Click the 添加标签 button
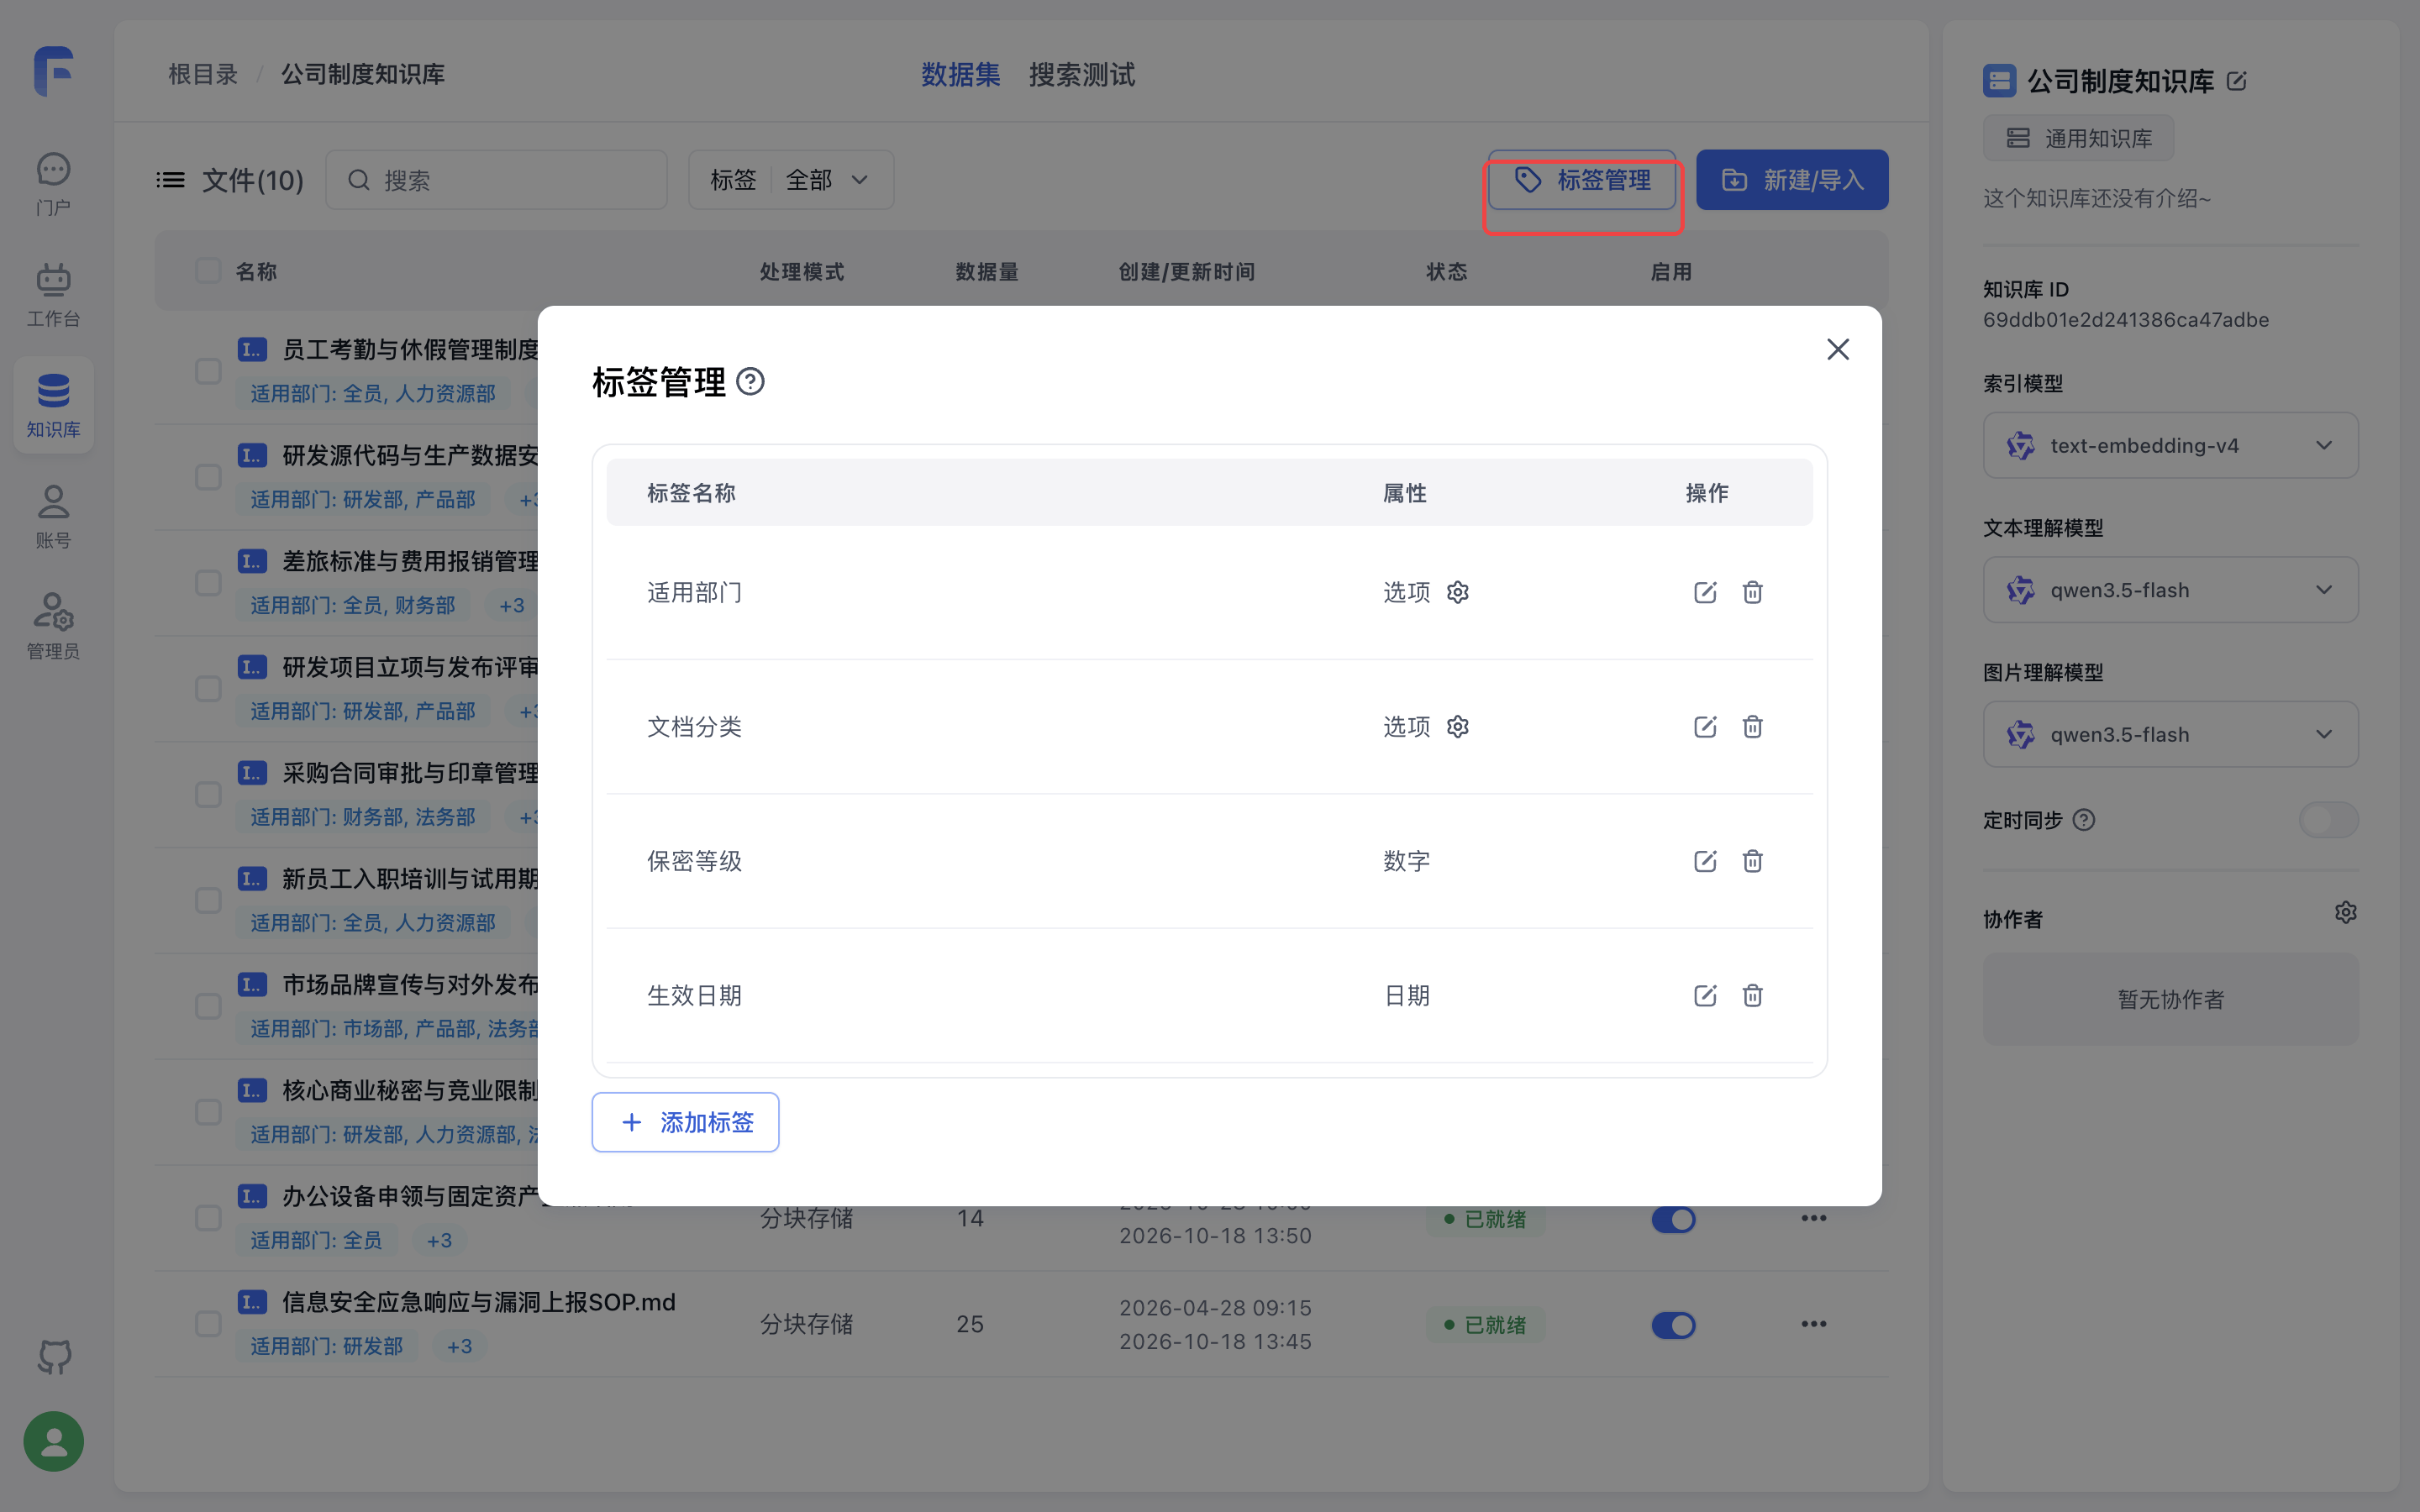This screenshot has width=2420, height=1512. click(x=685, y=1122)
